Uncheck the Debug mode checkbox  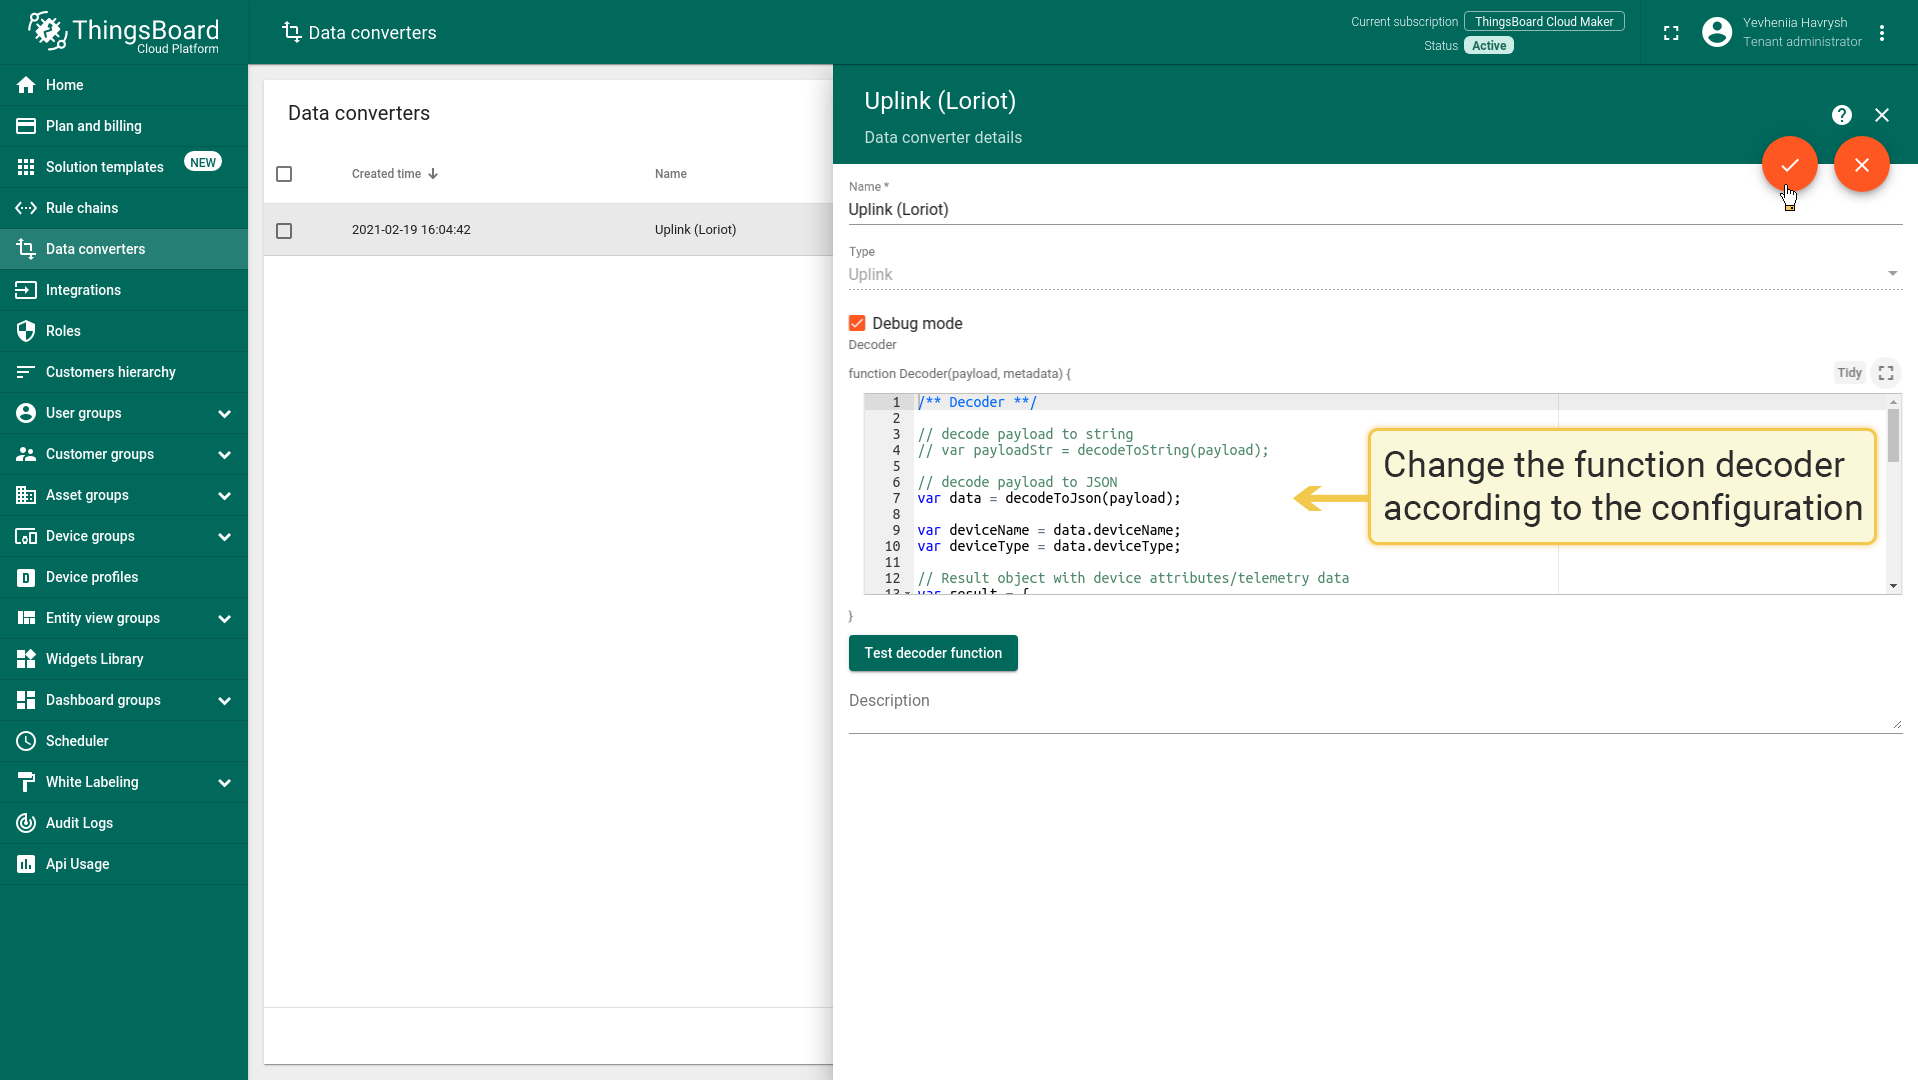click(x=857, y=323)
